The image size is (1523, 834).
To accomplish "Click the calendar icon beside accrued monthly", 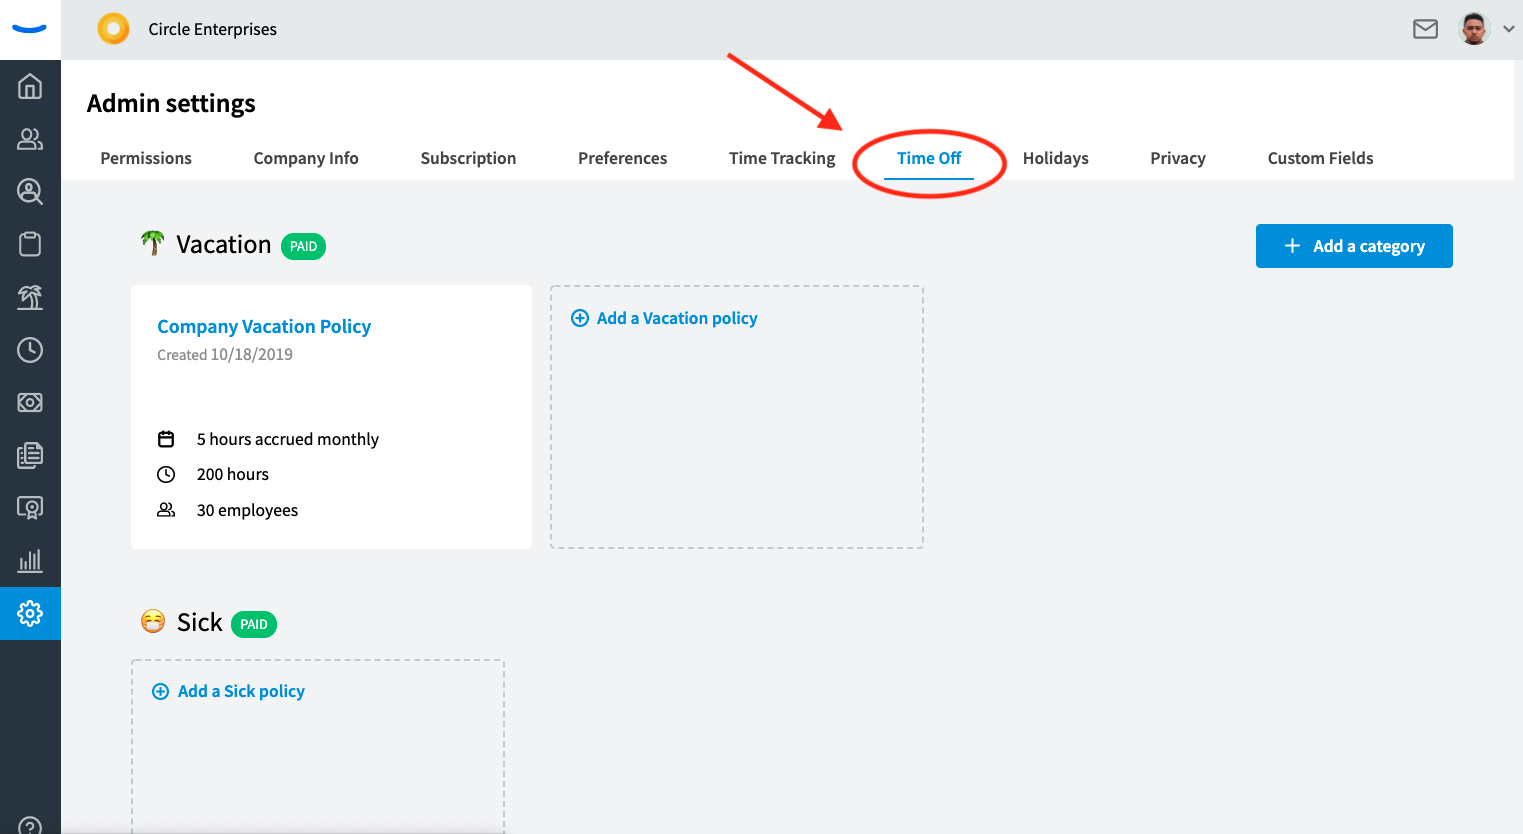I will point(166,439).
